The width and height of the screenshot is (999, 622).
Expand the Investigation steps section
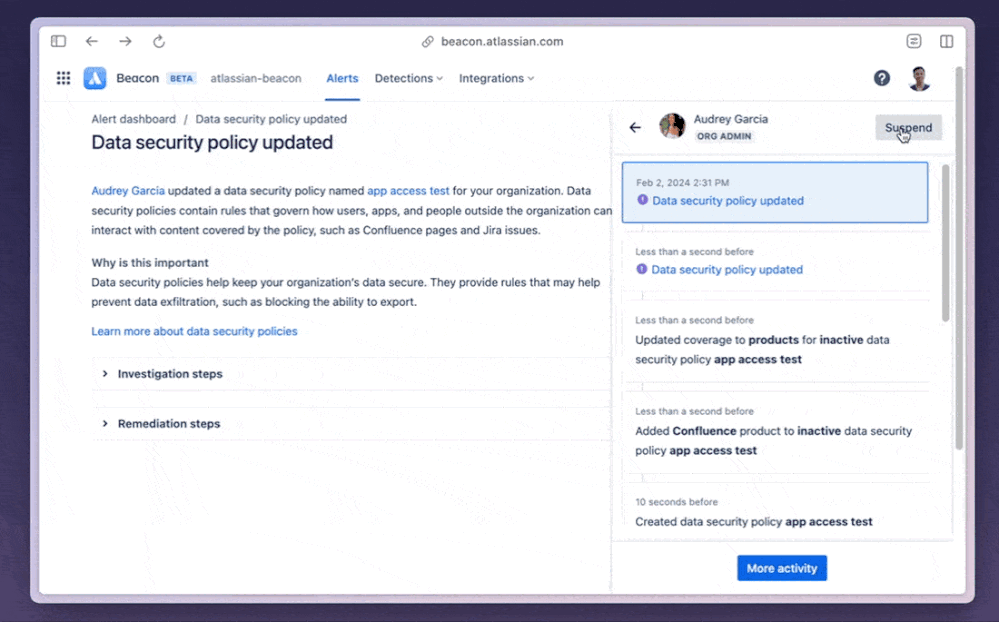[351, 374]
